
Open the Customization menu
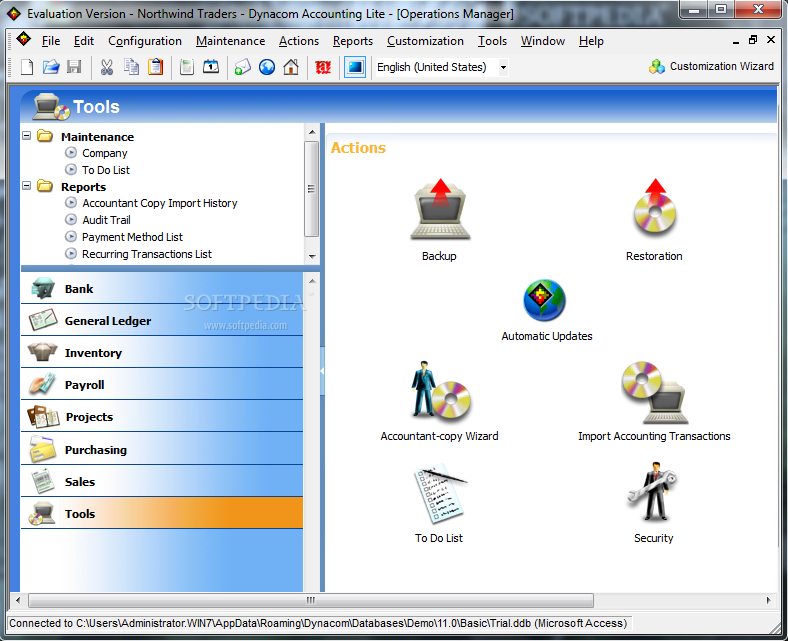425,41
